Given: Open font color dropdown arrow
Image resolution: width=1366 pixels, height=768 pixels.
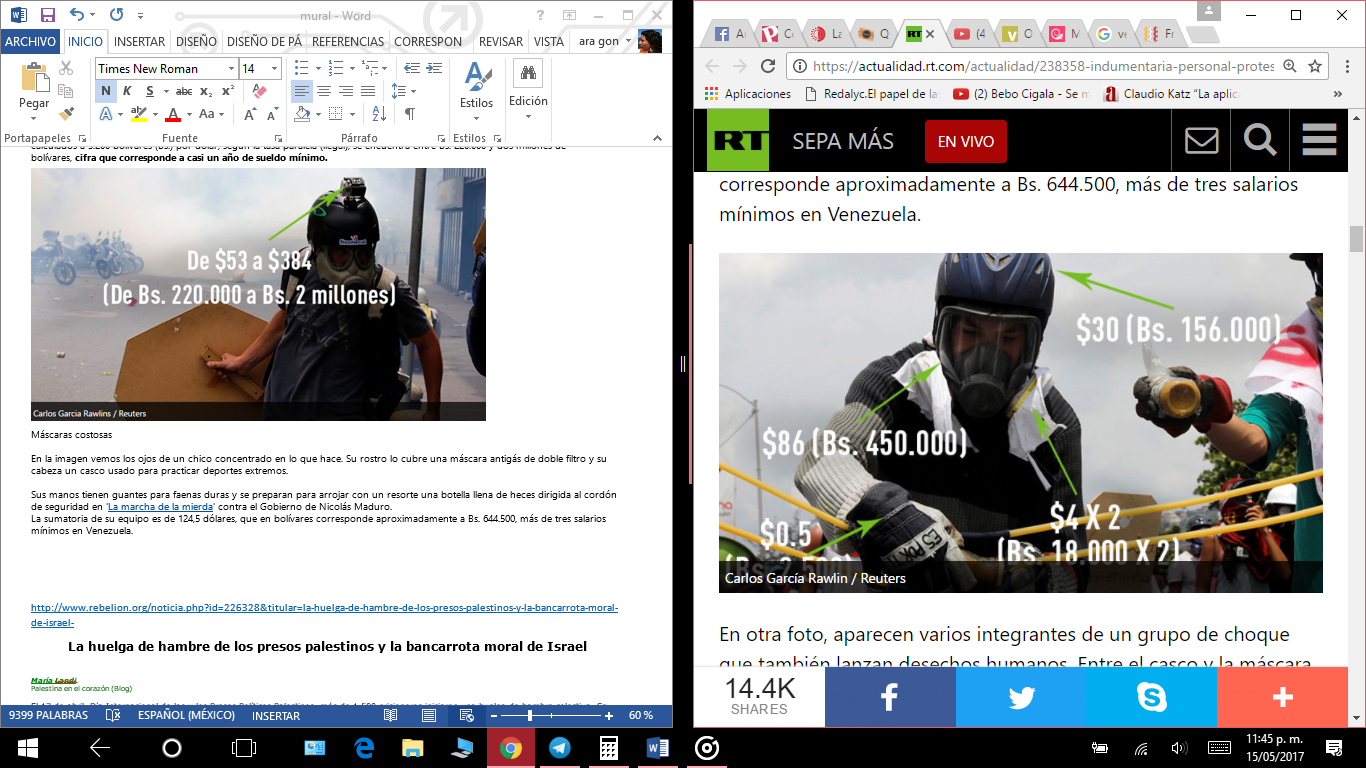Looking at the screenshot, I should [x=188, y=114].
